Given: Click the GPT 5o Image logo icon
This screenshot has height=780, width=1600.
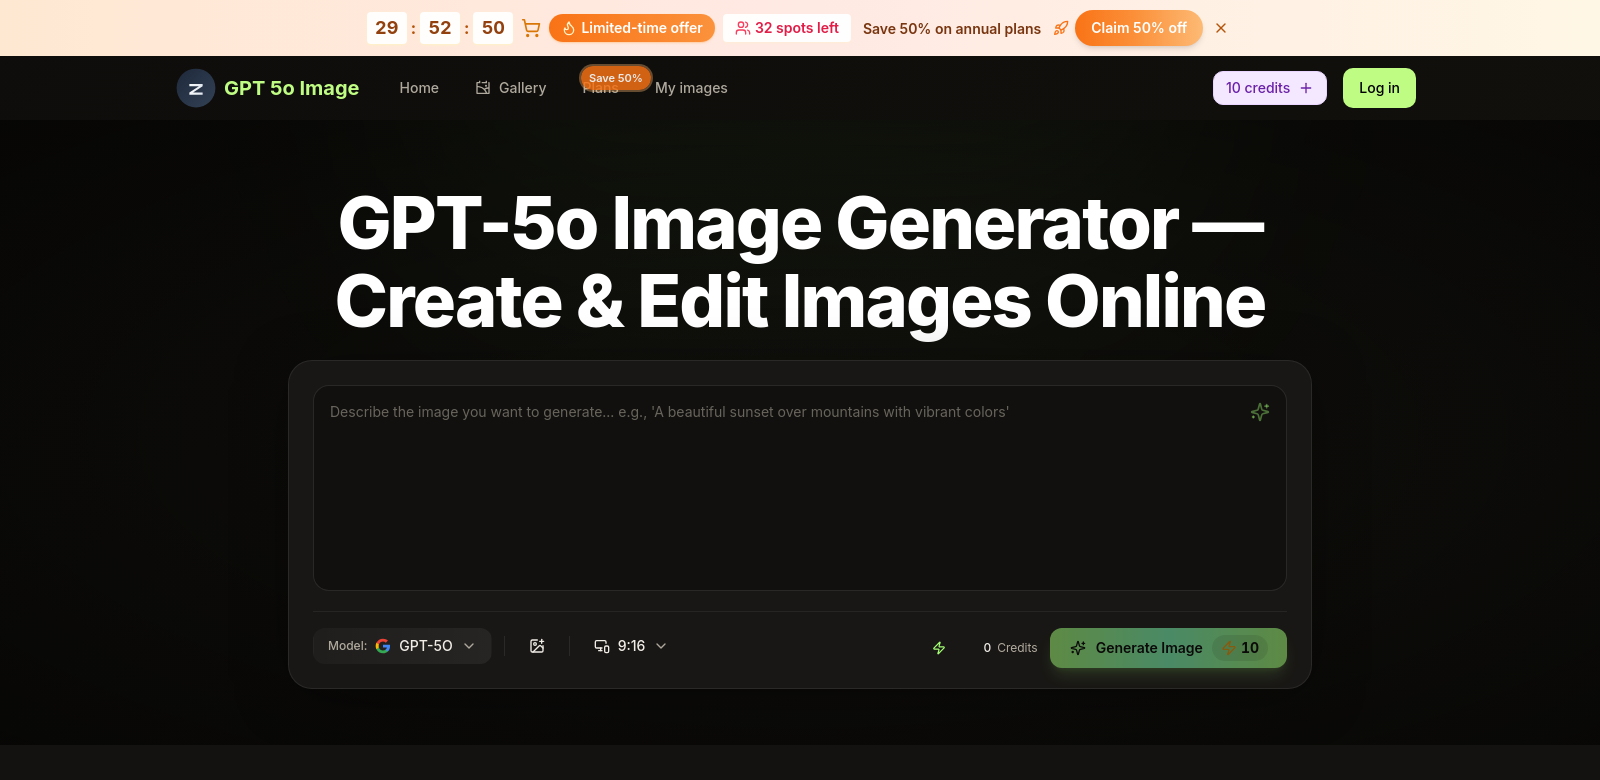Looking at the screenshot, I should coord(196,88).
